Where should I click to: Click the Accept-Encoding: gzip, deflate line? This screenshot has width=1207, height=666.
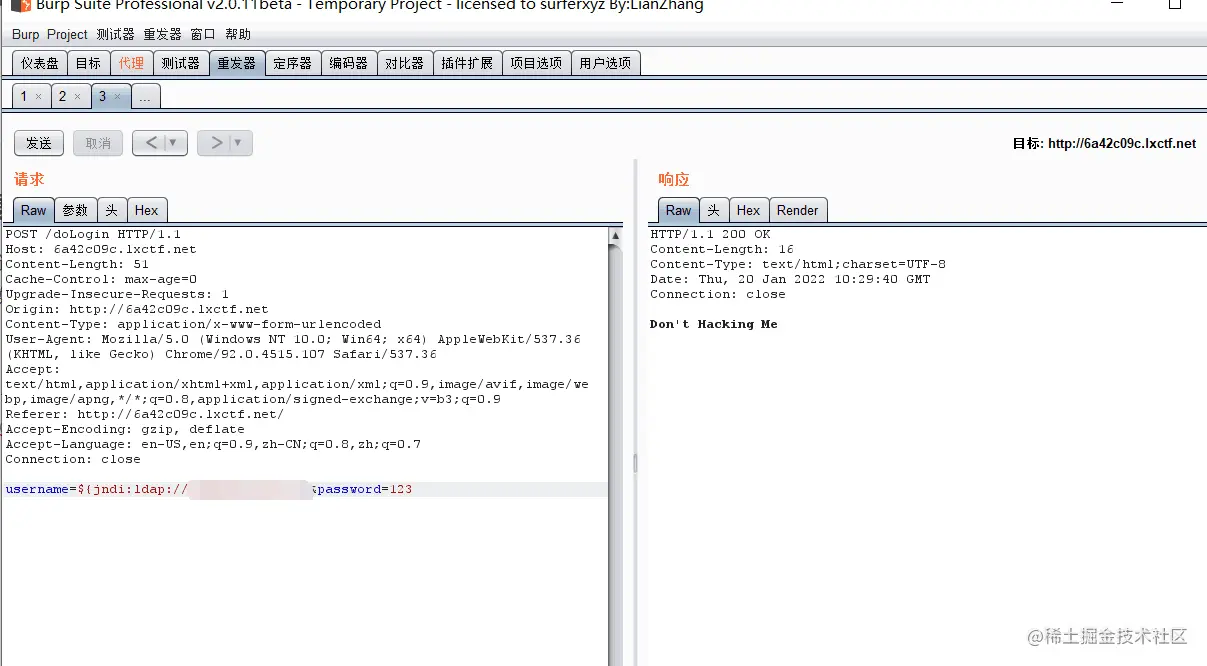(125, 429)
